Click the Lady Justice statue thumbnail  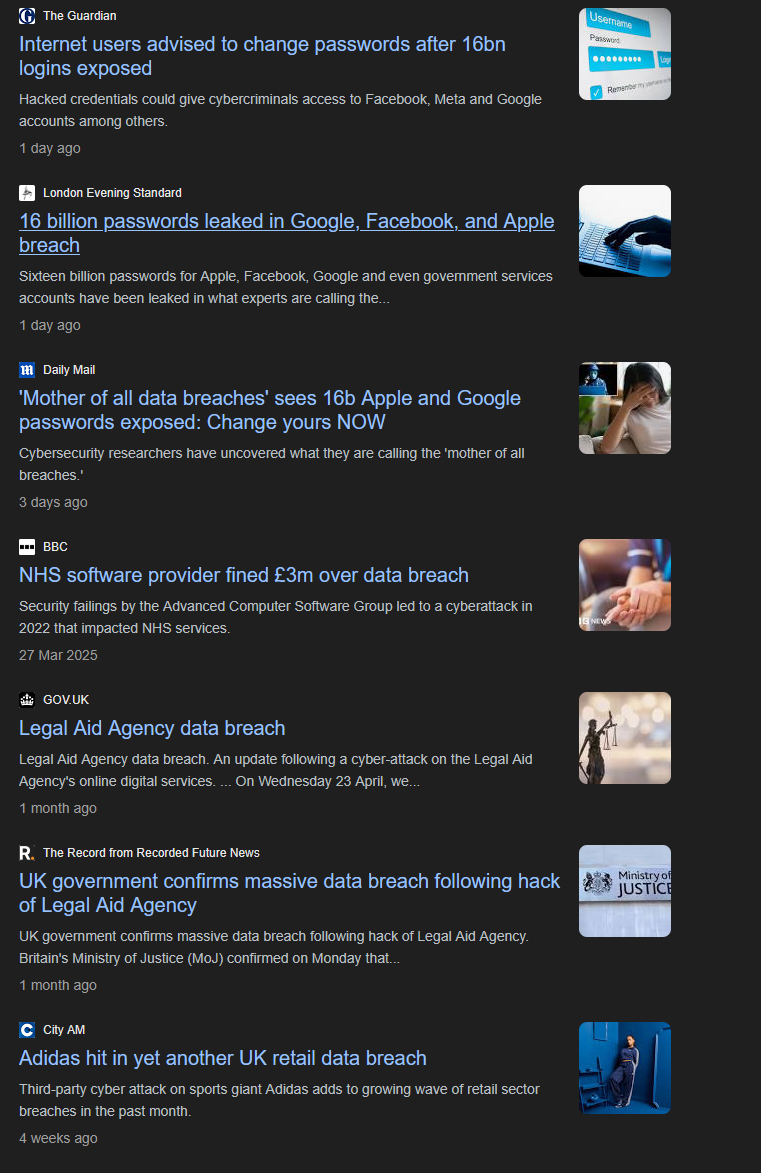point(625,738)
